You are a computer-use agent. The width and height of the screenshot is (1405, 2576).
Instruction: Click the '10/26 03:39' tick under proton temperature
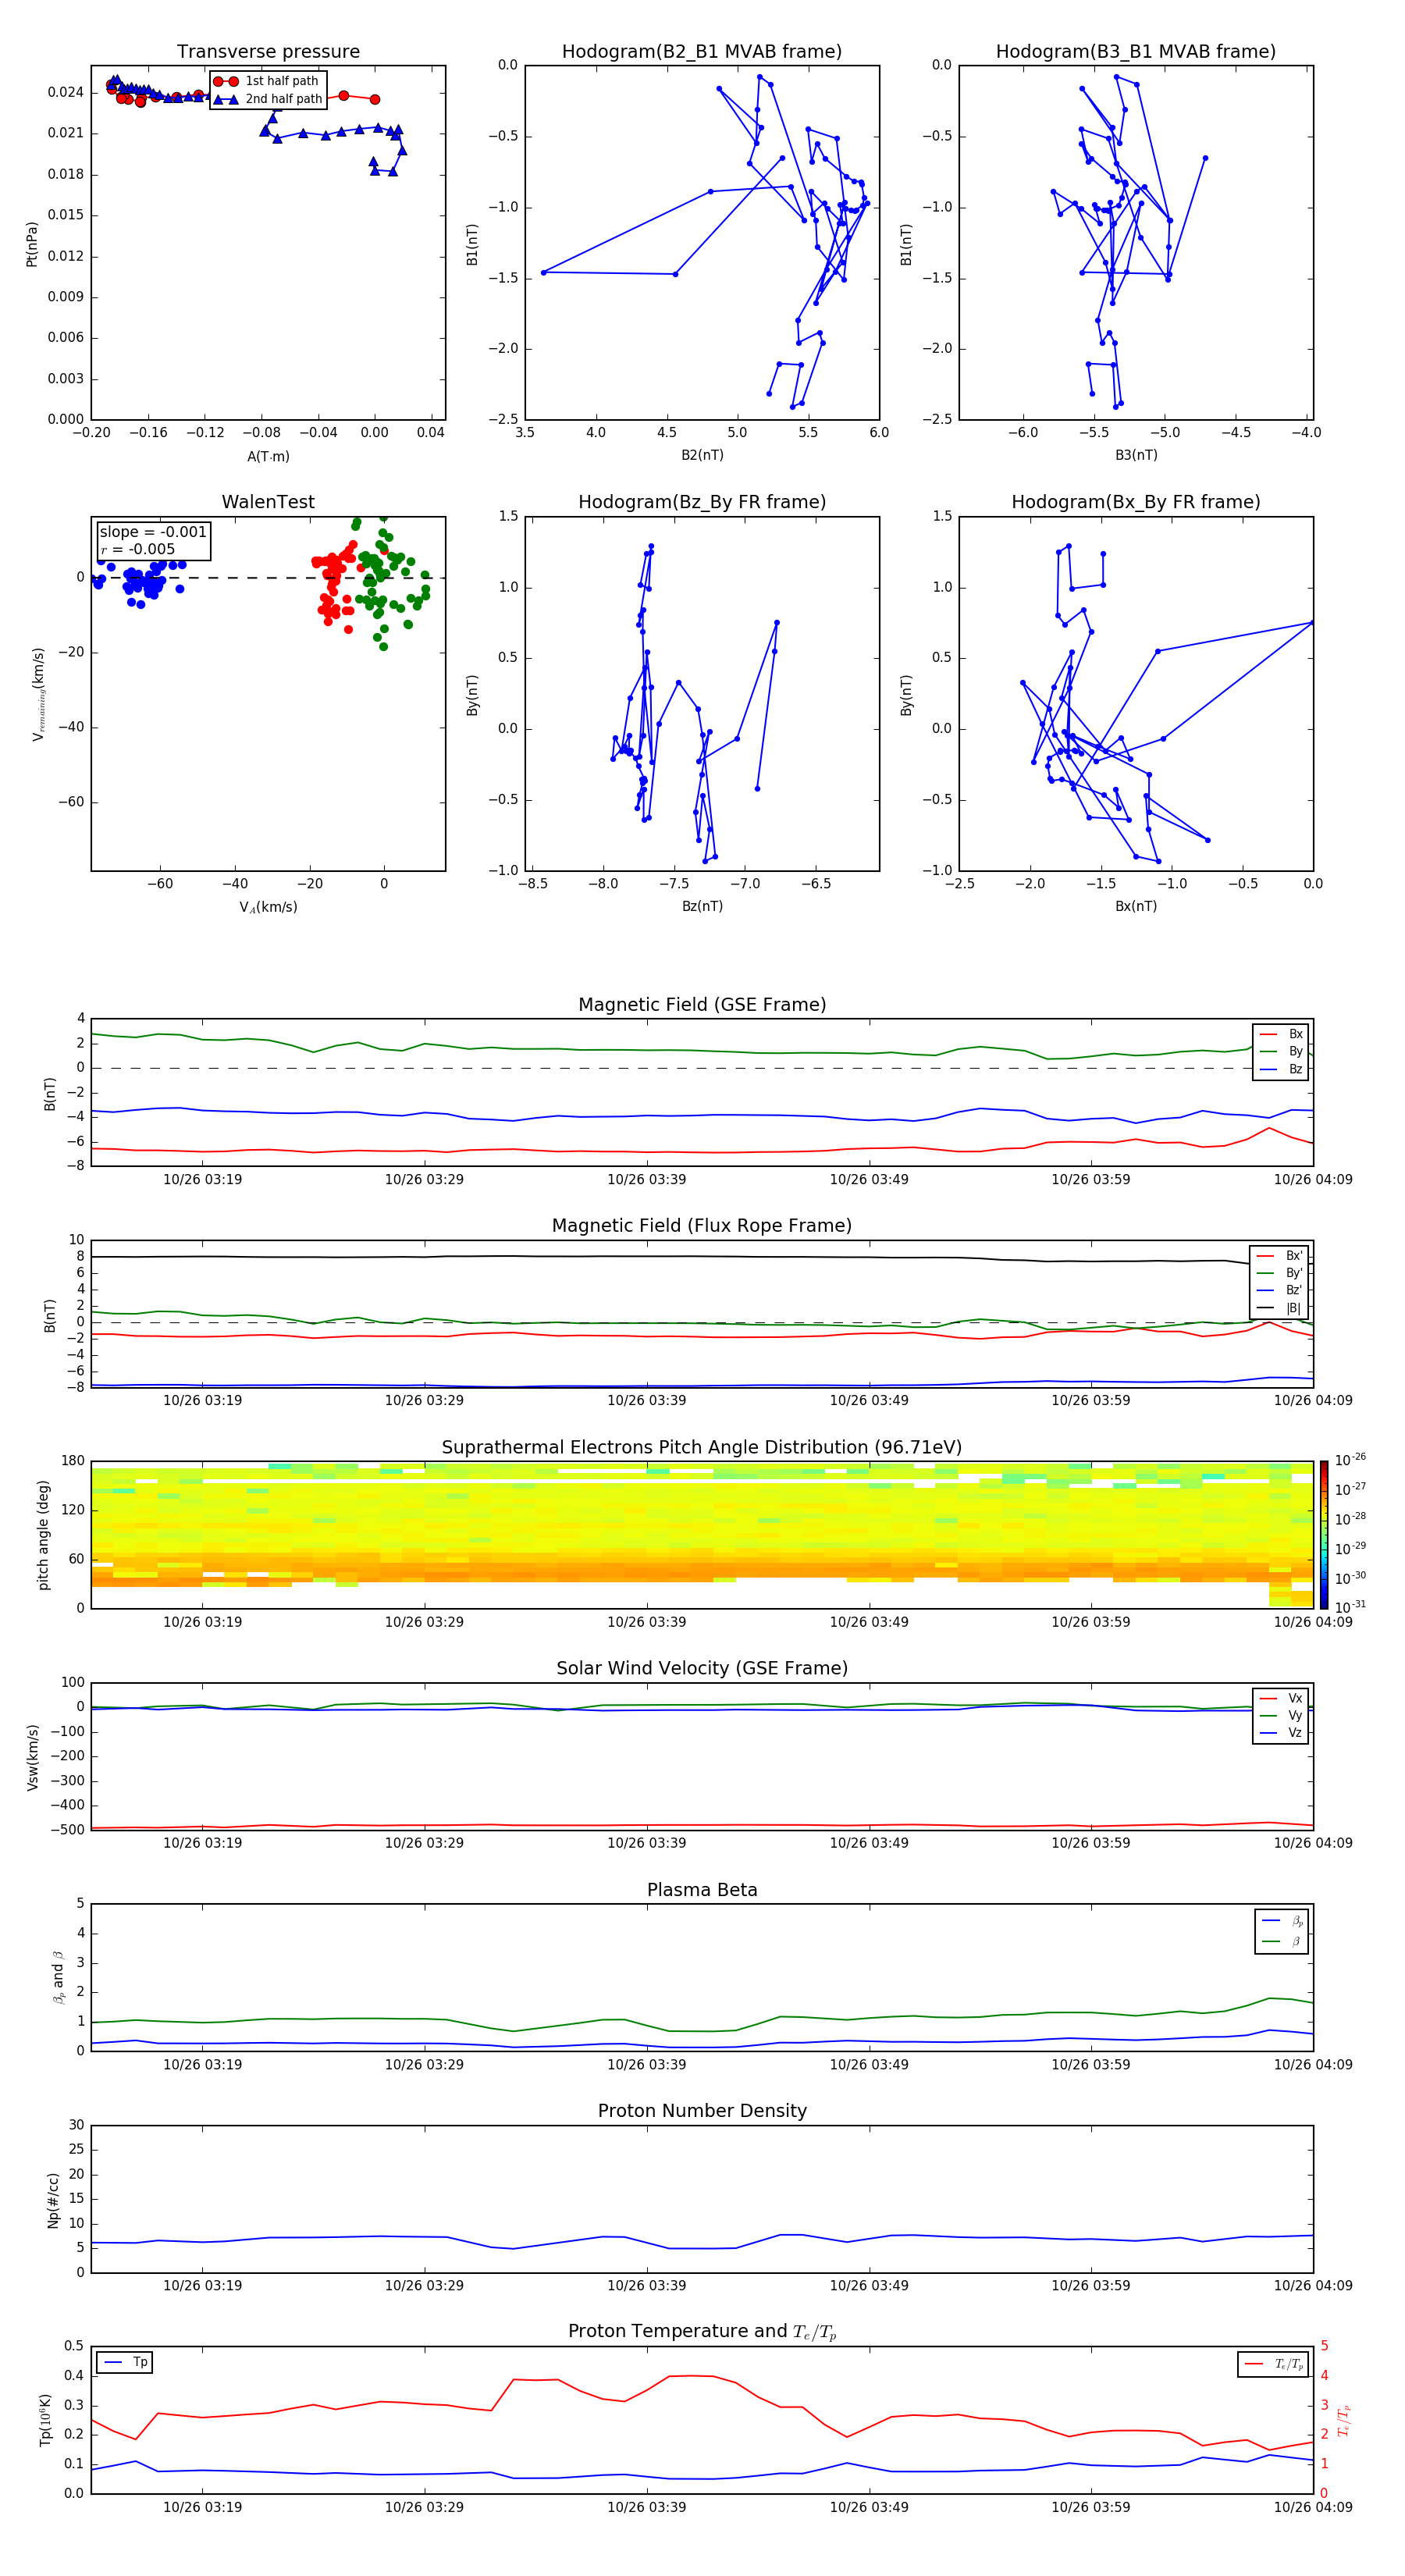pos(646,2507)
